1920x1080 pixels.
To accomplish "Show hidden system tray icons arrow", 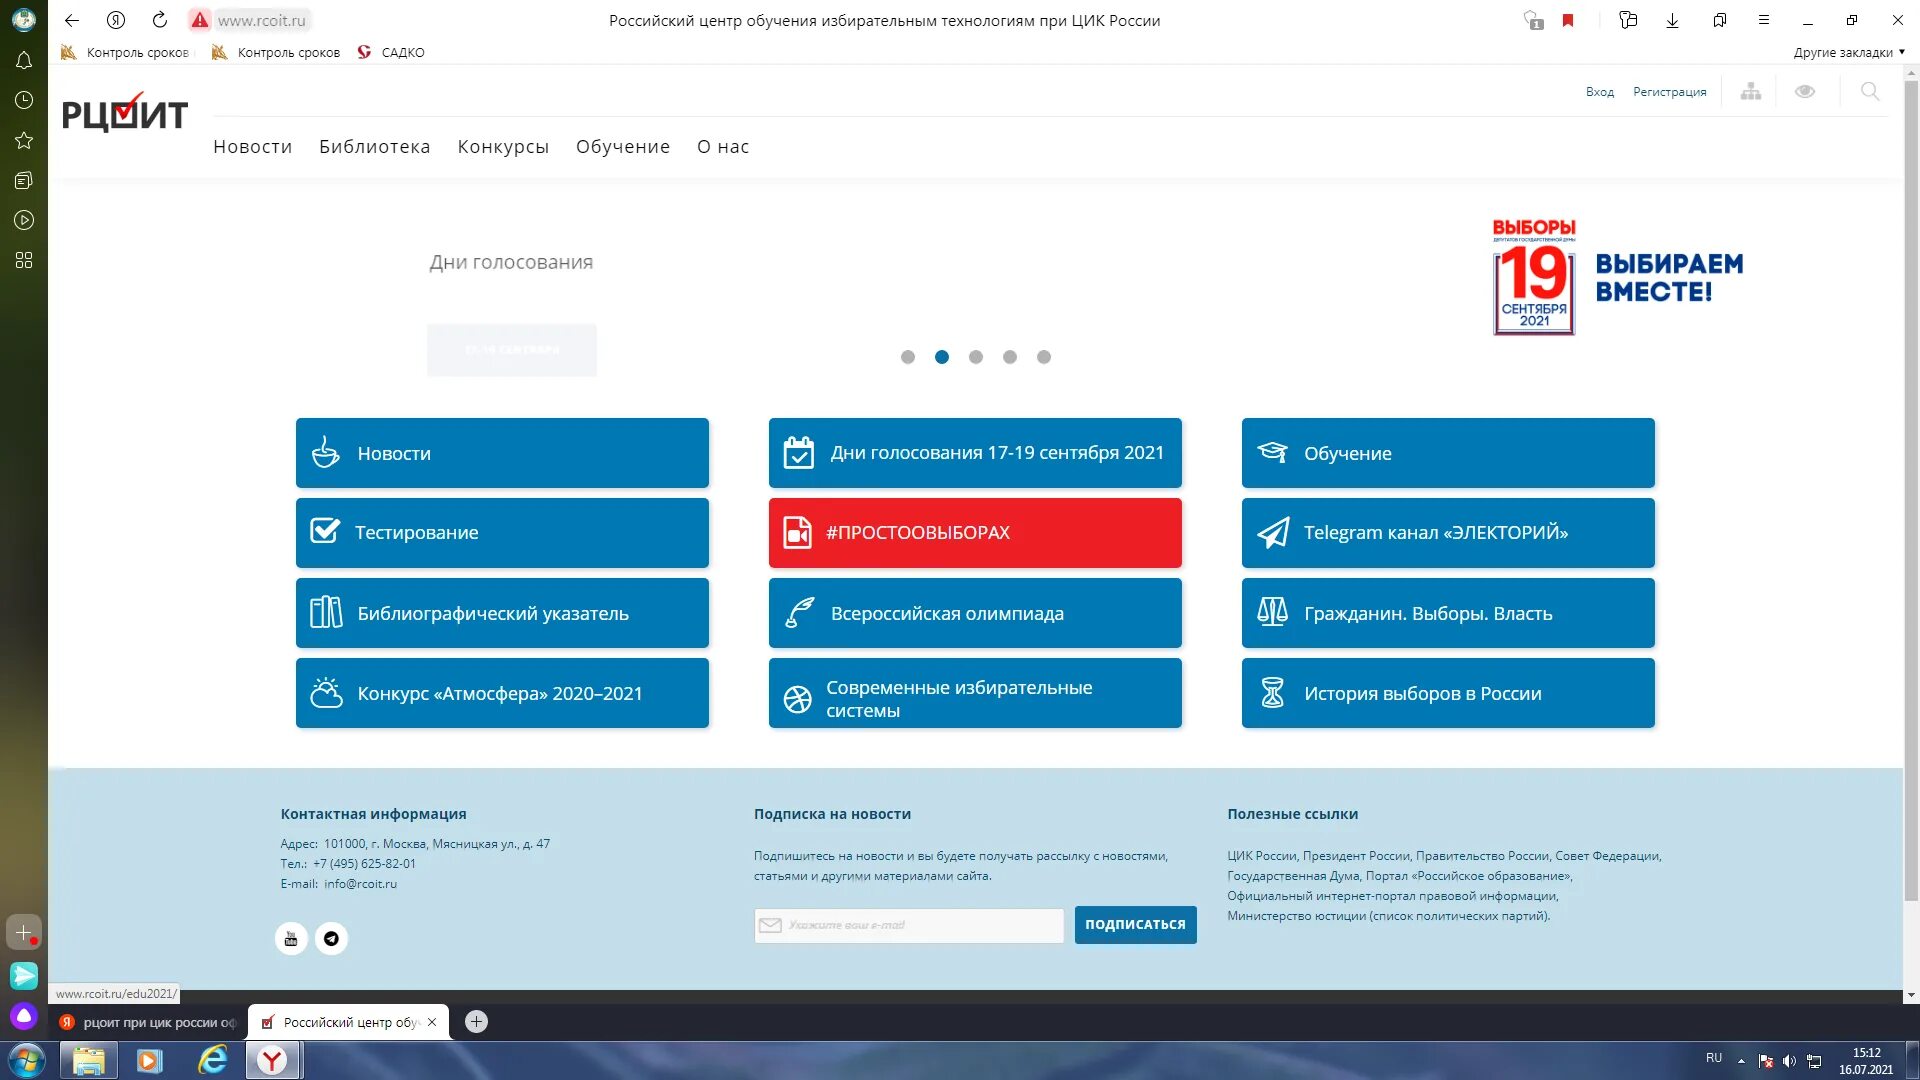I will (1741, 1061).
